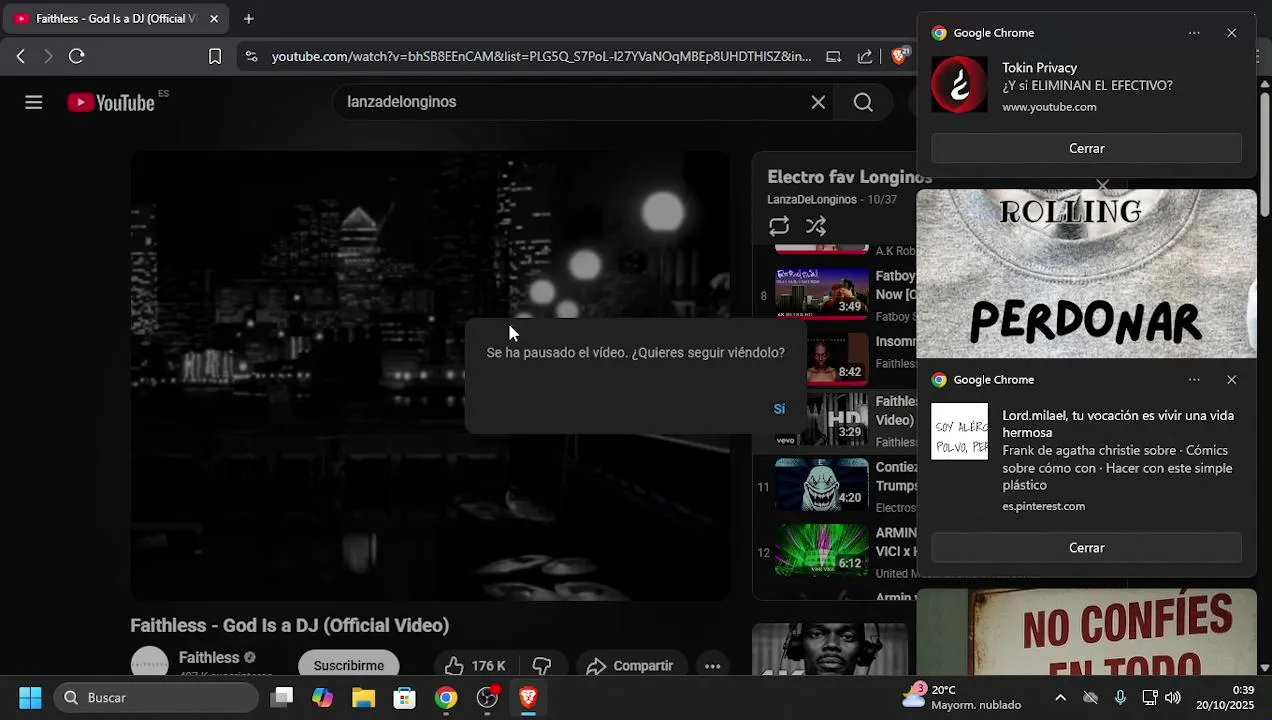This screenshot has width=1272, height=720.
Task: Run search with the magnifier button
Action: pos(863,102)
